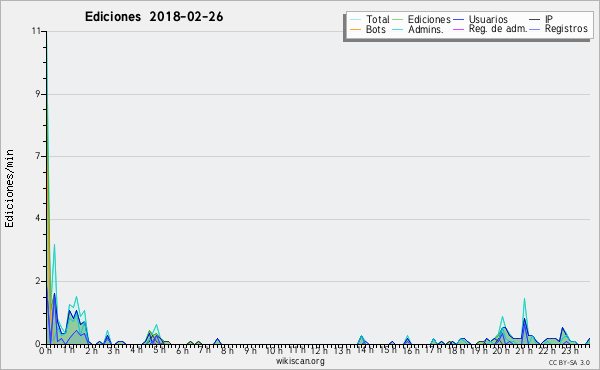This screenshot has width=600, height=370.
Task: Click the '4 h' x-axis label
Action: [137, 350]
